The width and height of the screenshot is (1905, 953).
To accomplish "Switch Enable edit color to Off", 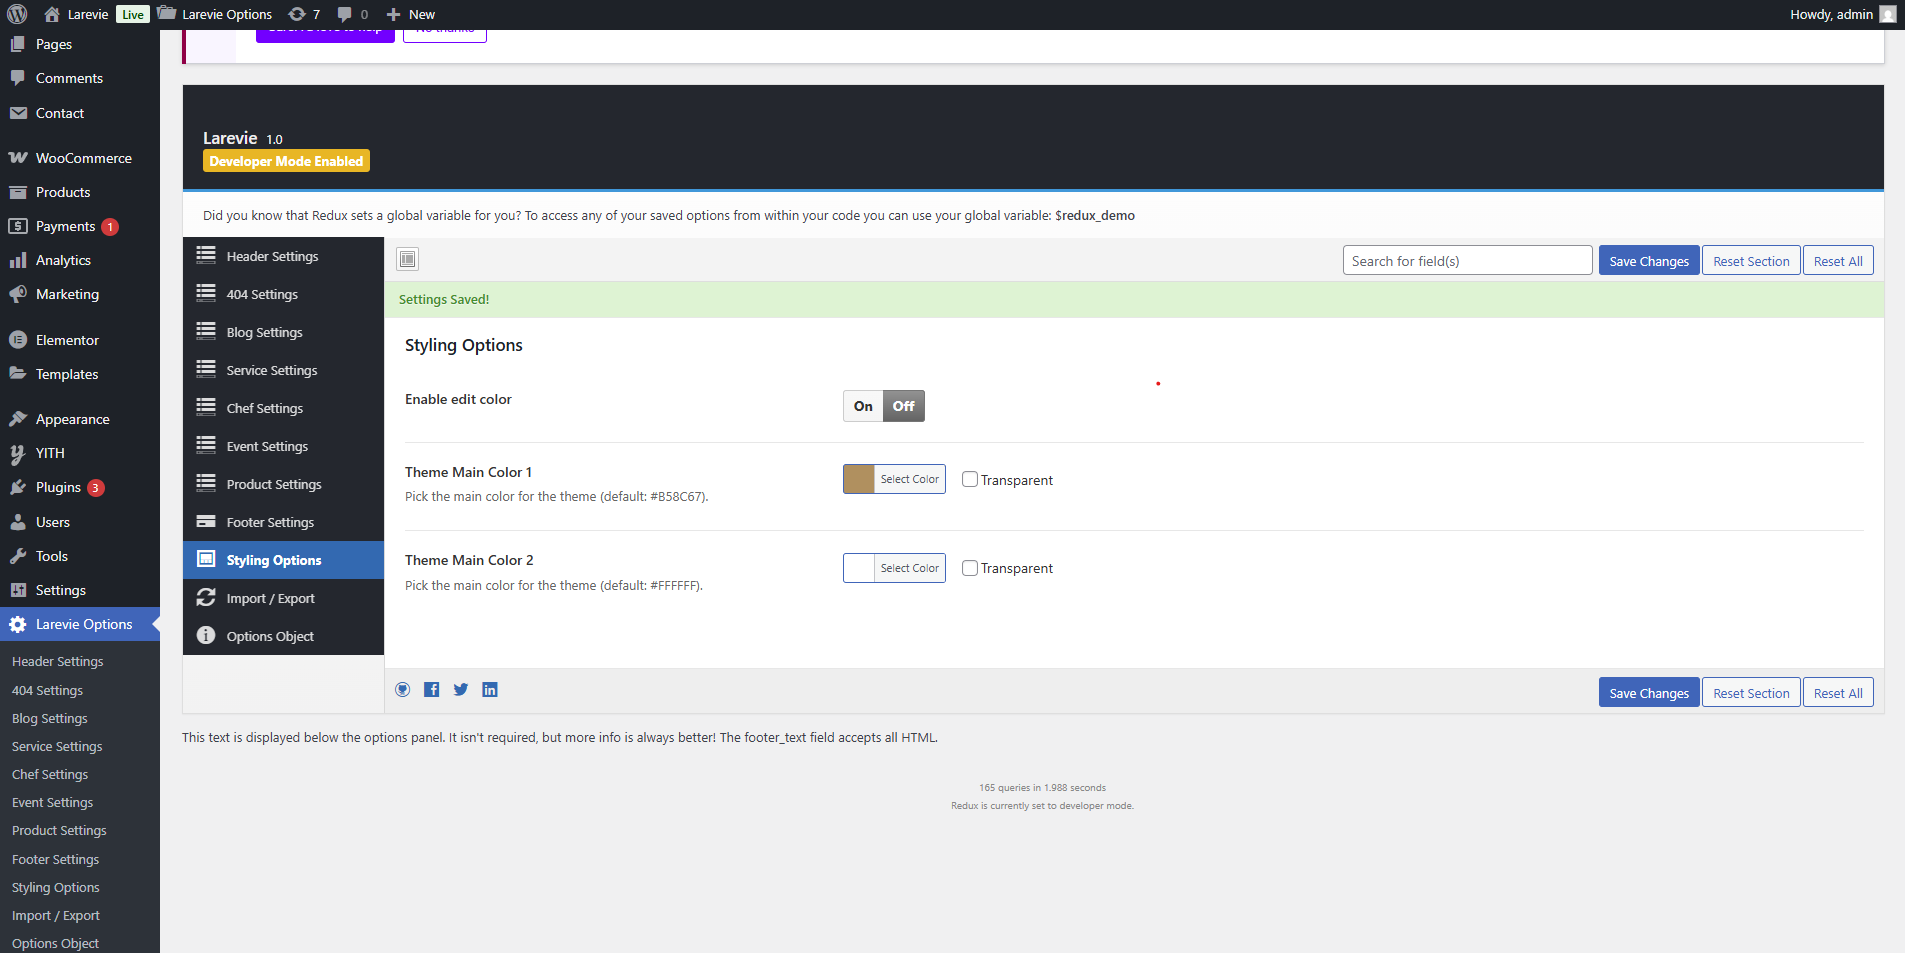I will click(904, 406).
